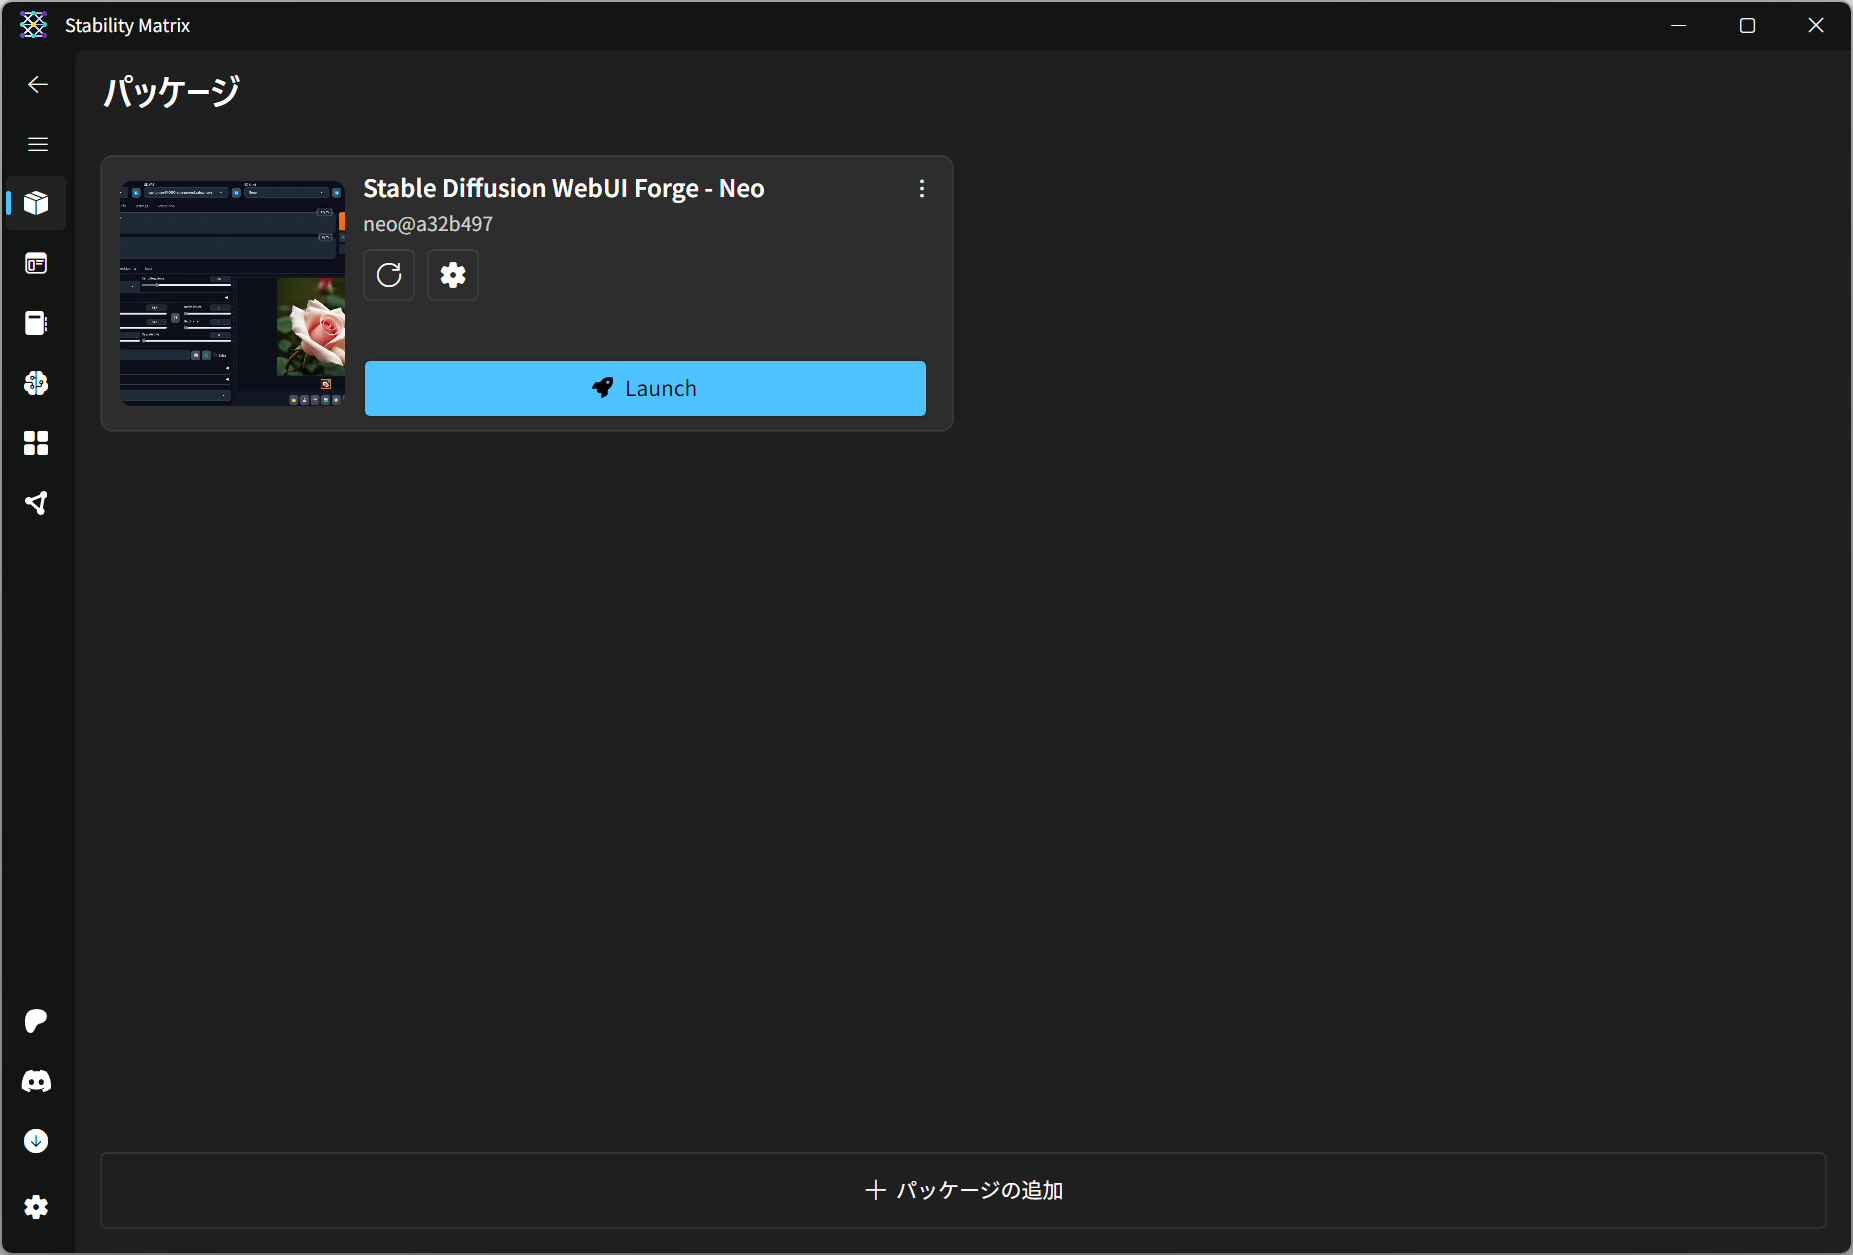The width and height of the screenshot is (1853, 1255).
Task: Launch Stable Diffusion WebUI Forge - Neo
Action: (x=645, y=388)
